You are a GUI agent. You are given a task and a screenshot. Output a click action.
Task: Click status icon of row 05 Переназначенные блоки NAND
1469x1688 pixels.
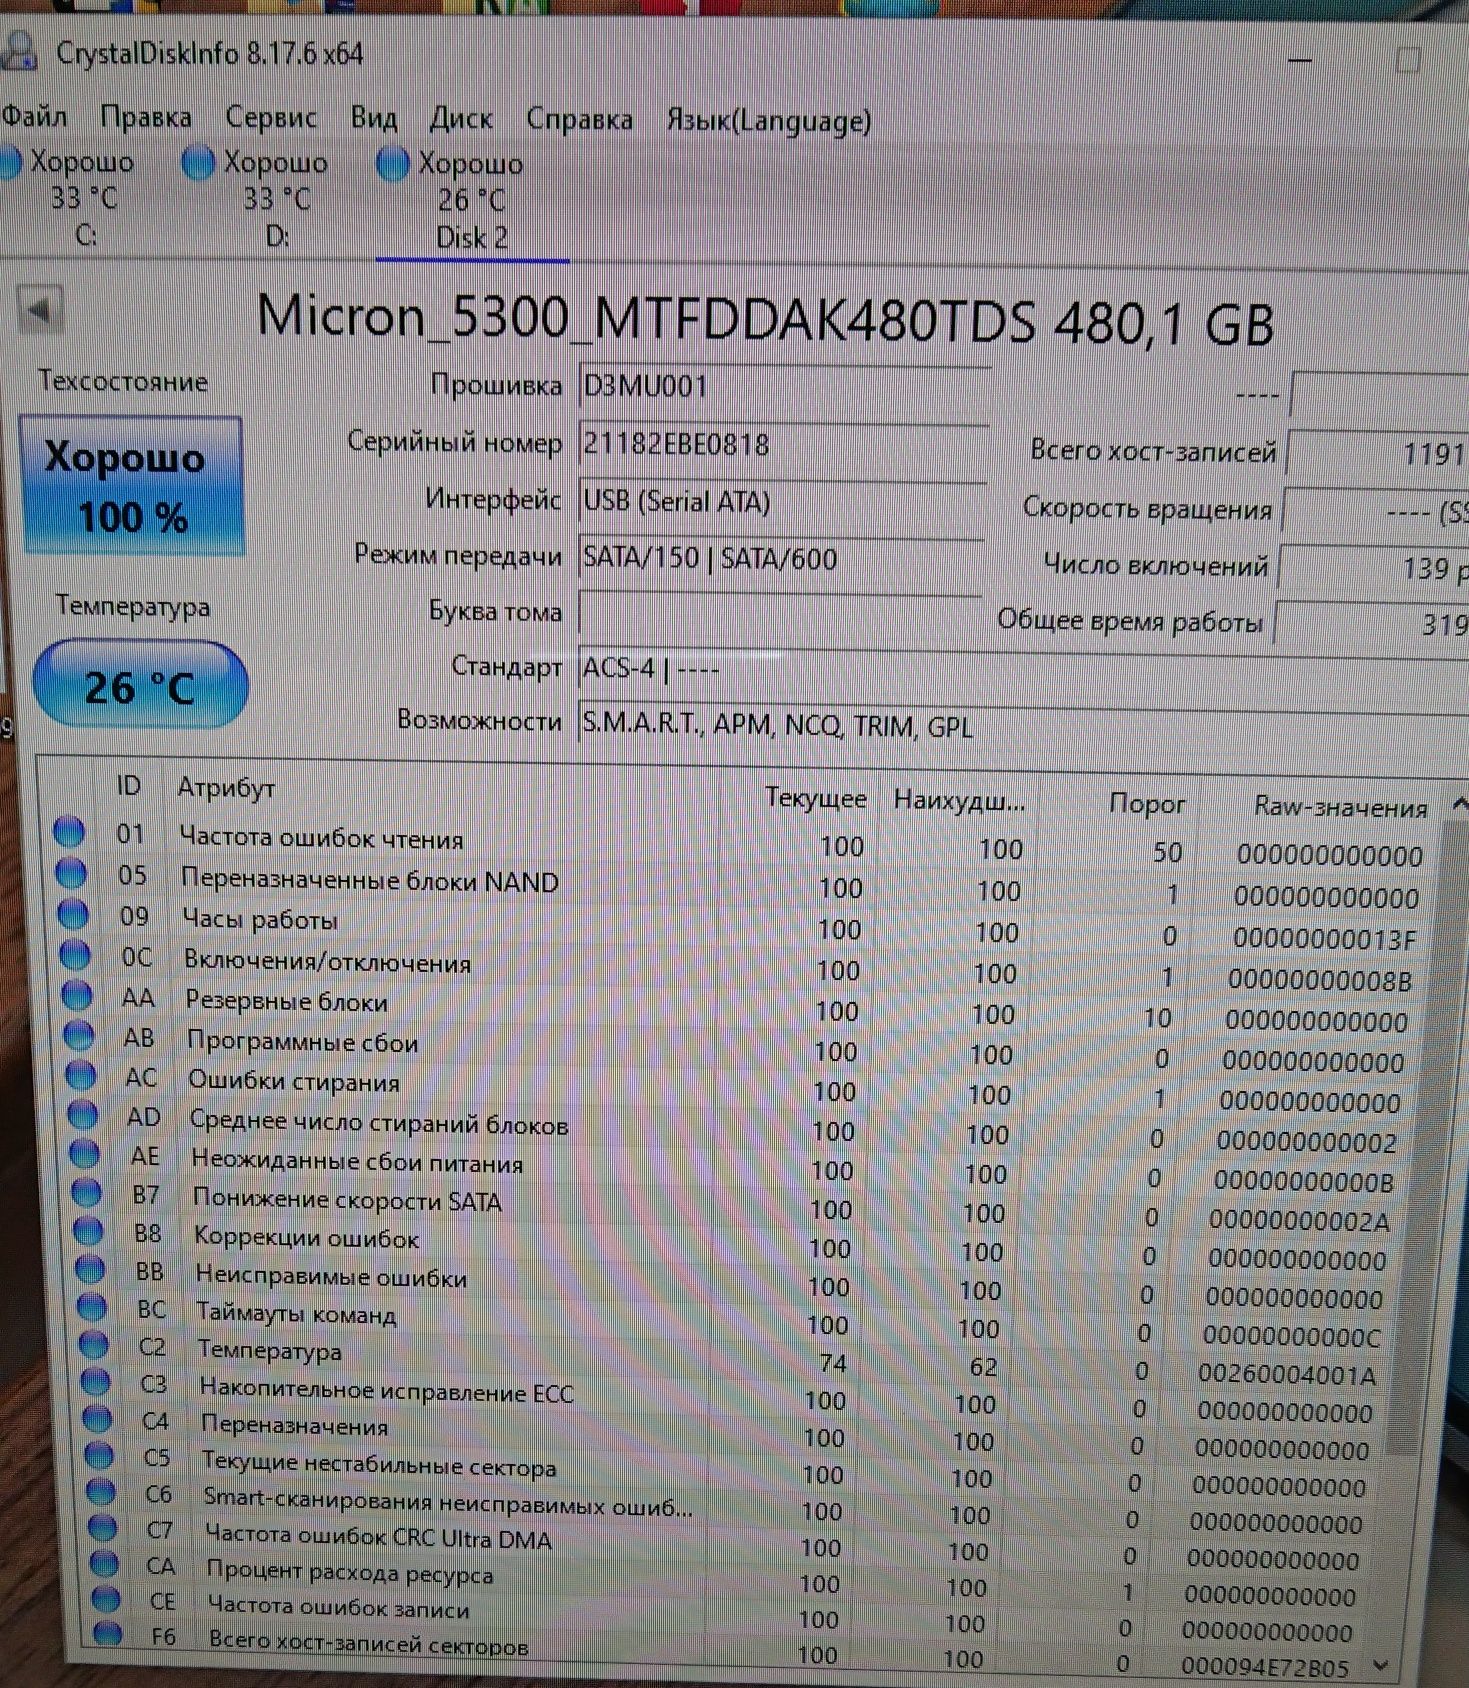point(71,873)
